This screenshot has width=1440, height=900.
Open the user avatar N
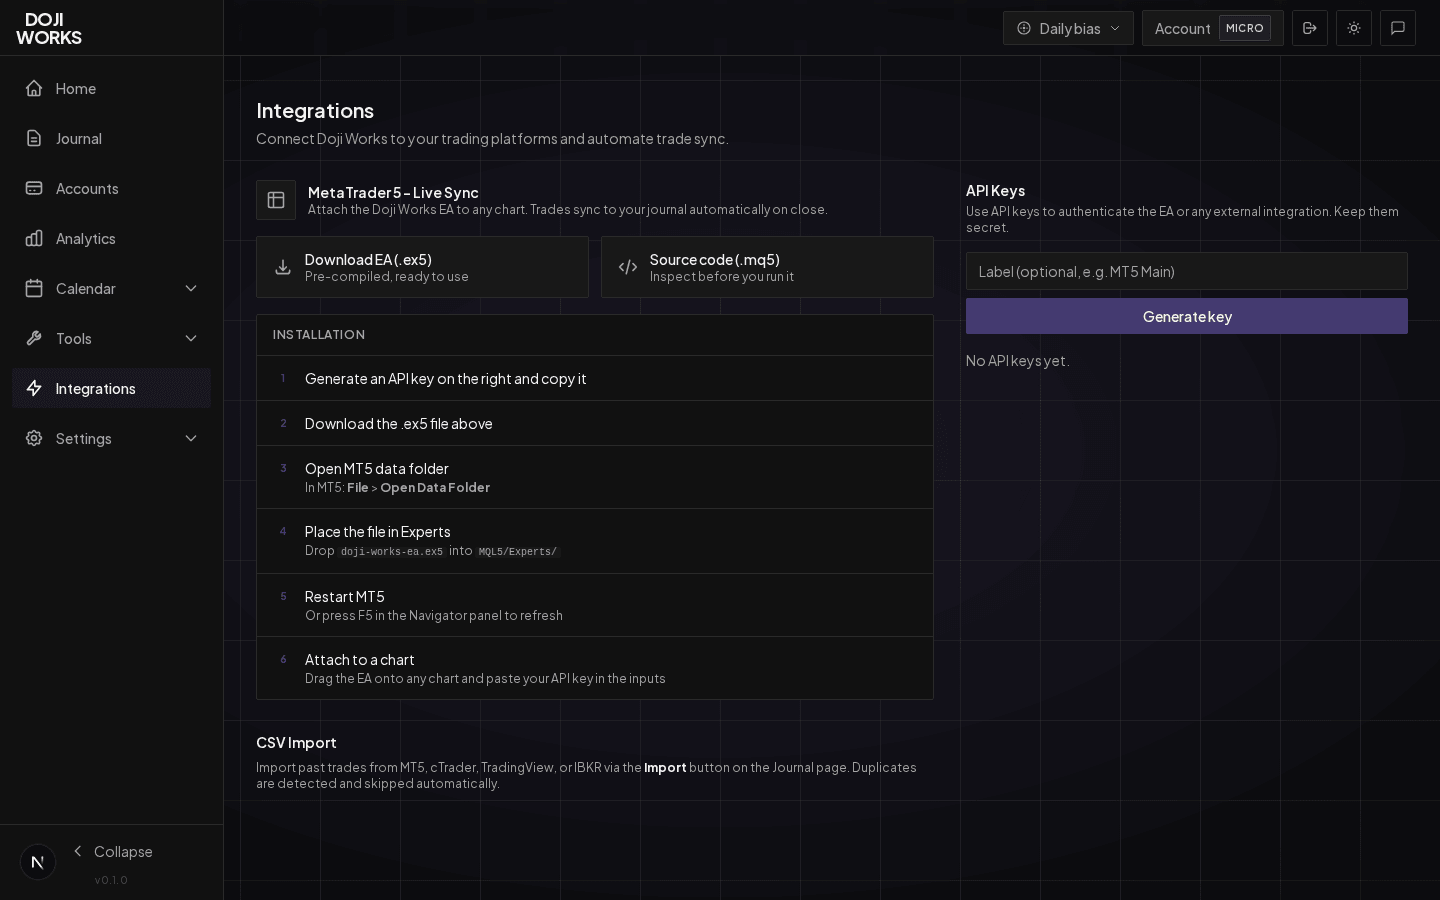[x=38, y=862]
